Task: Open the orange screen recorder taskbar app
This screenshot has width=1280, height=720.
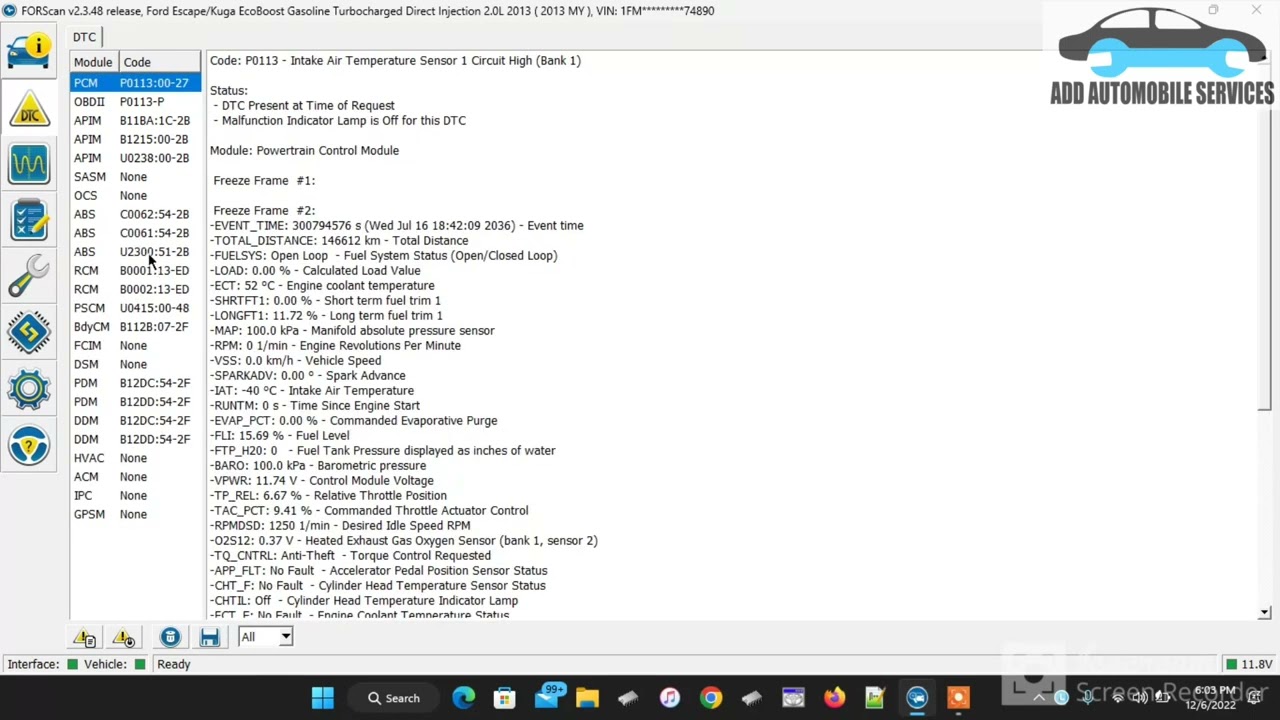Action: (957, 698)
